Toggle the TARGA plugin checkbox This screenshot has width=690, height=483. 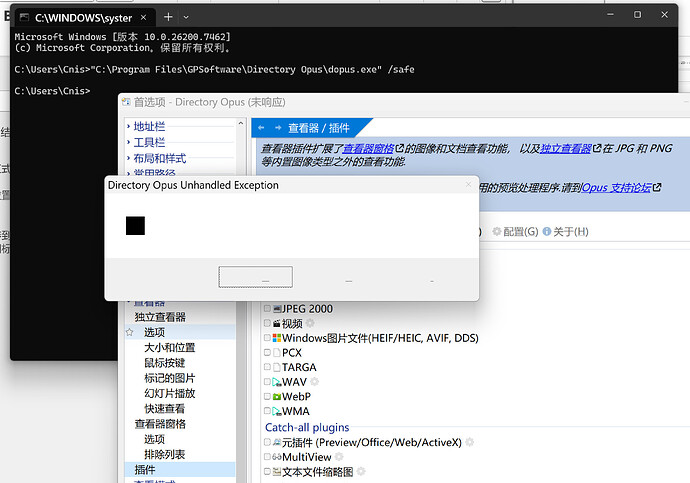(x=267, y=367)
